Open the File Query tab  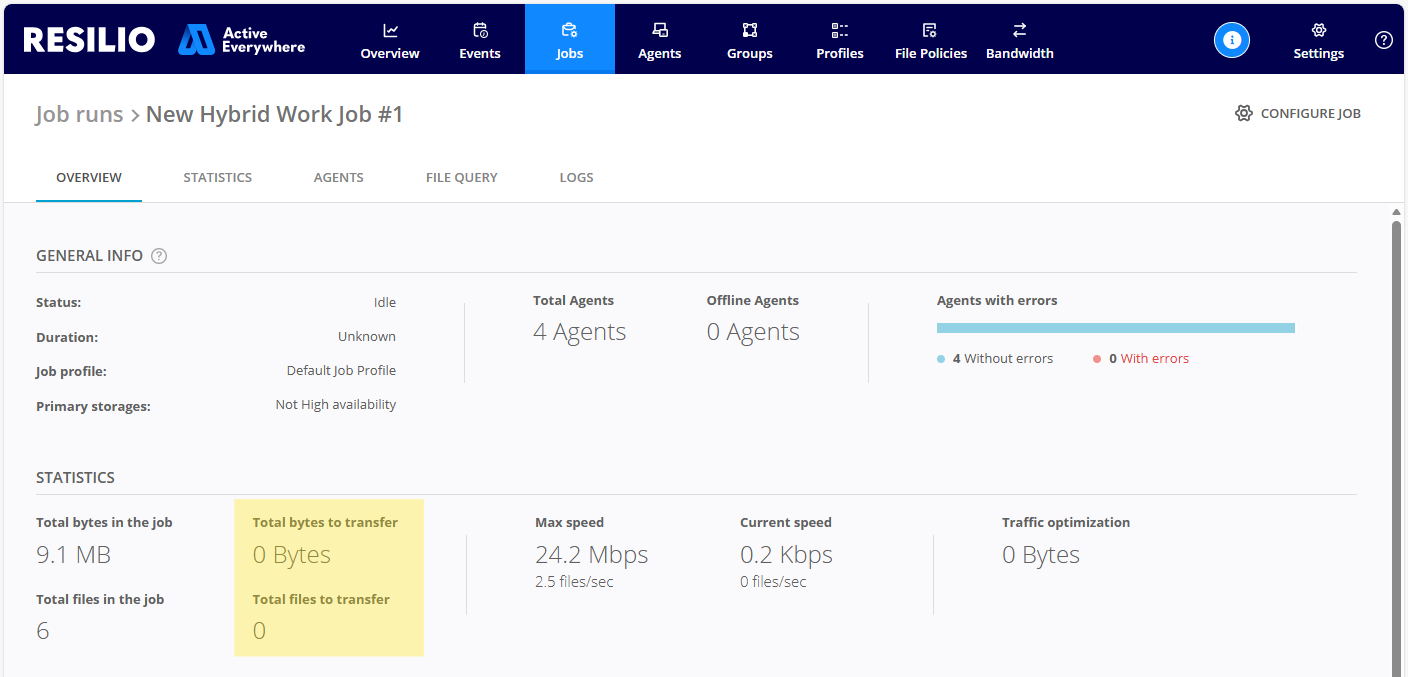point(462,177)
